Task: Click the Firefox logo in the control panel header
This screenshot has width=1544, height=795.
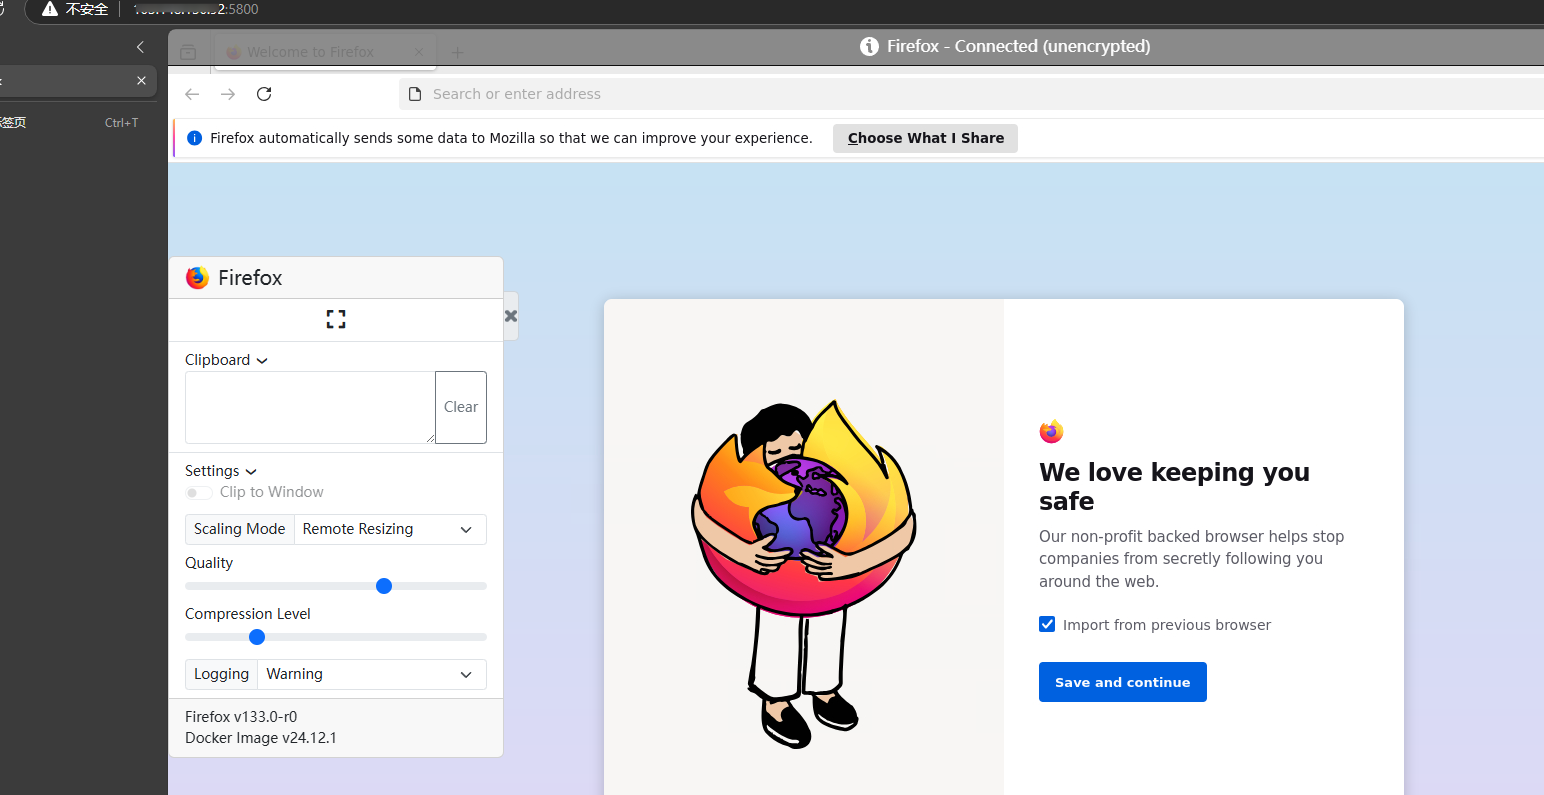Action: point(198,278)
